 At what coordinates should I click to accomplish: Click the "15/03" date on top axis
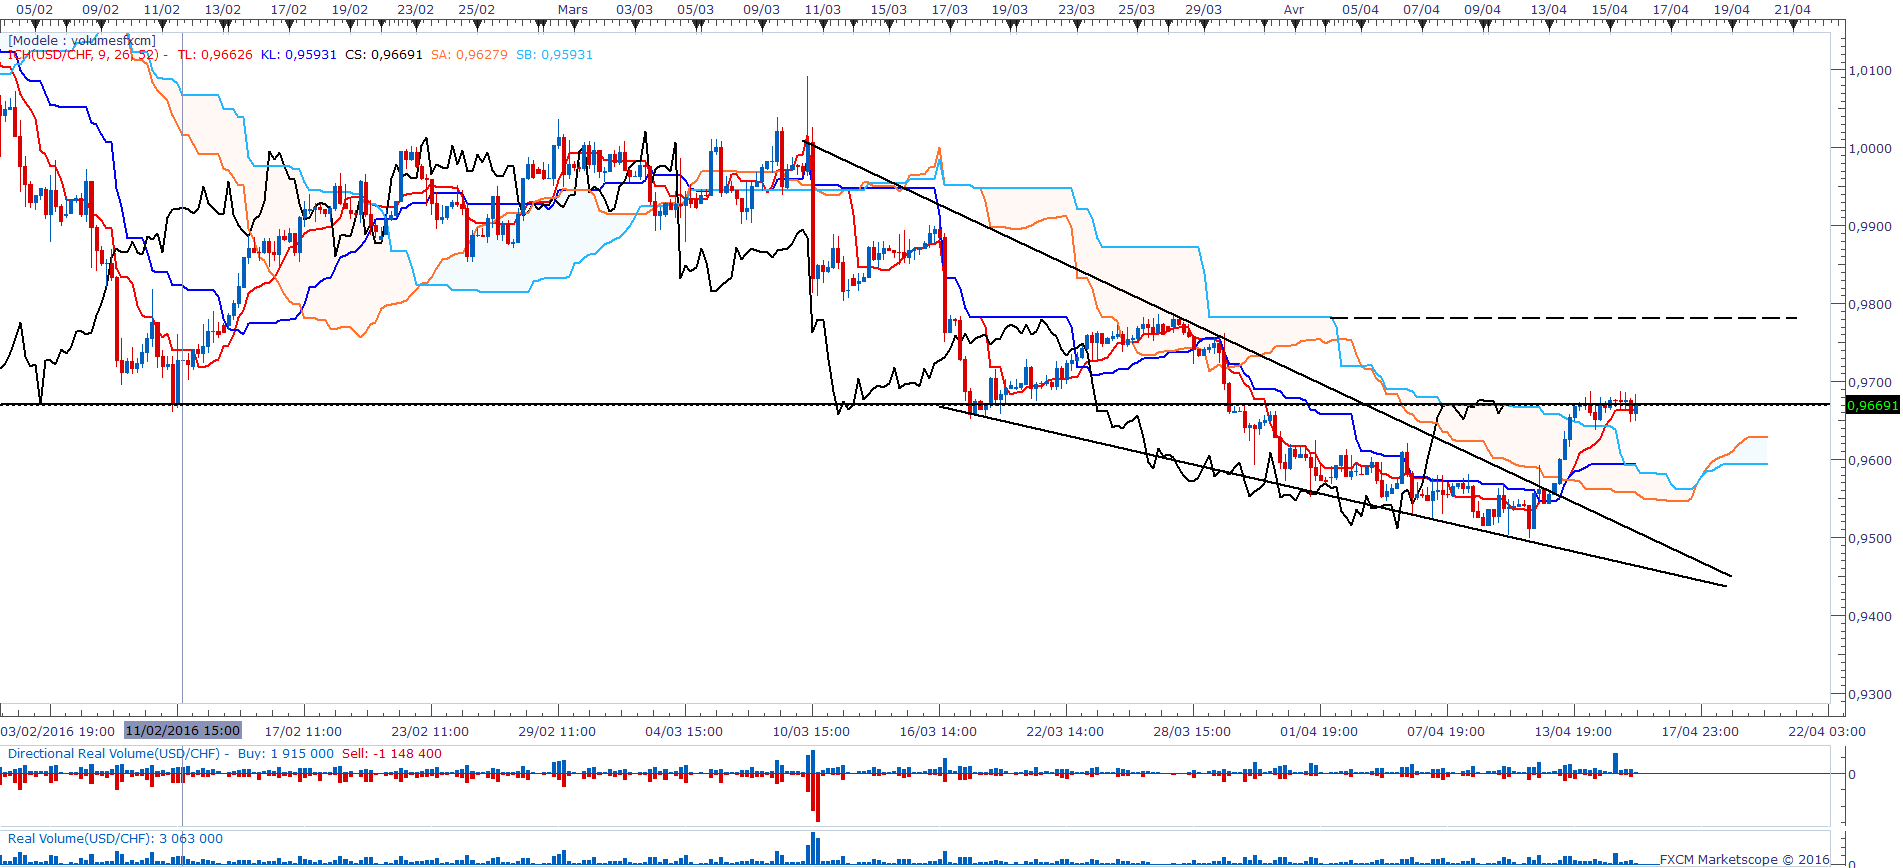[889, 10]
